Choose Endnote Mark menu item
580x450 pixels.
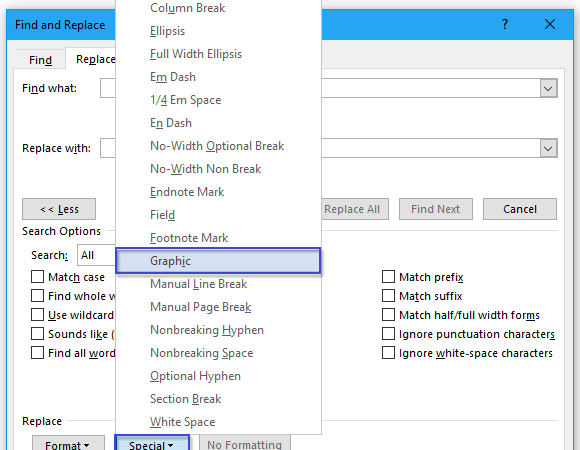pyautogui.click(x=218, y=192)
